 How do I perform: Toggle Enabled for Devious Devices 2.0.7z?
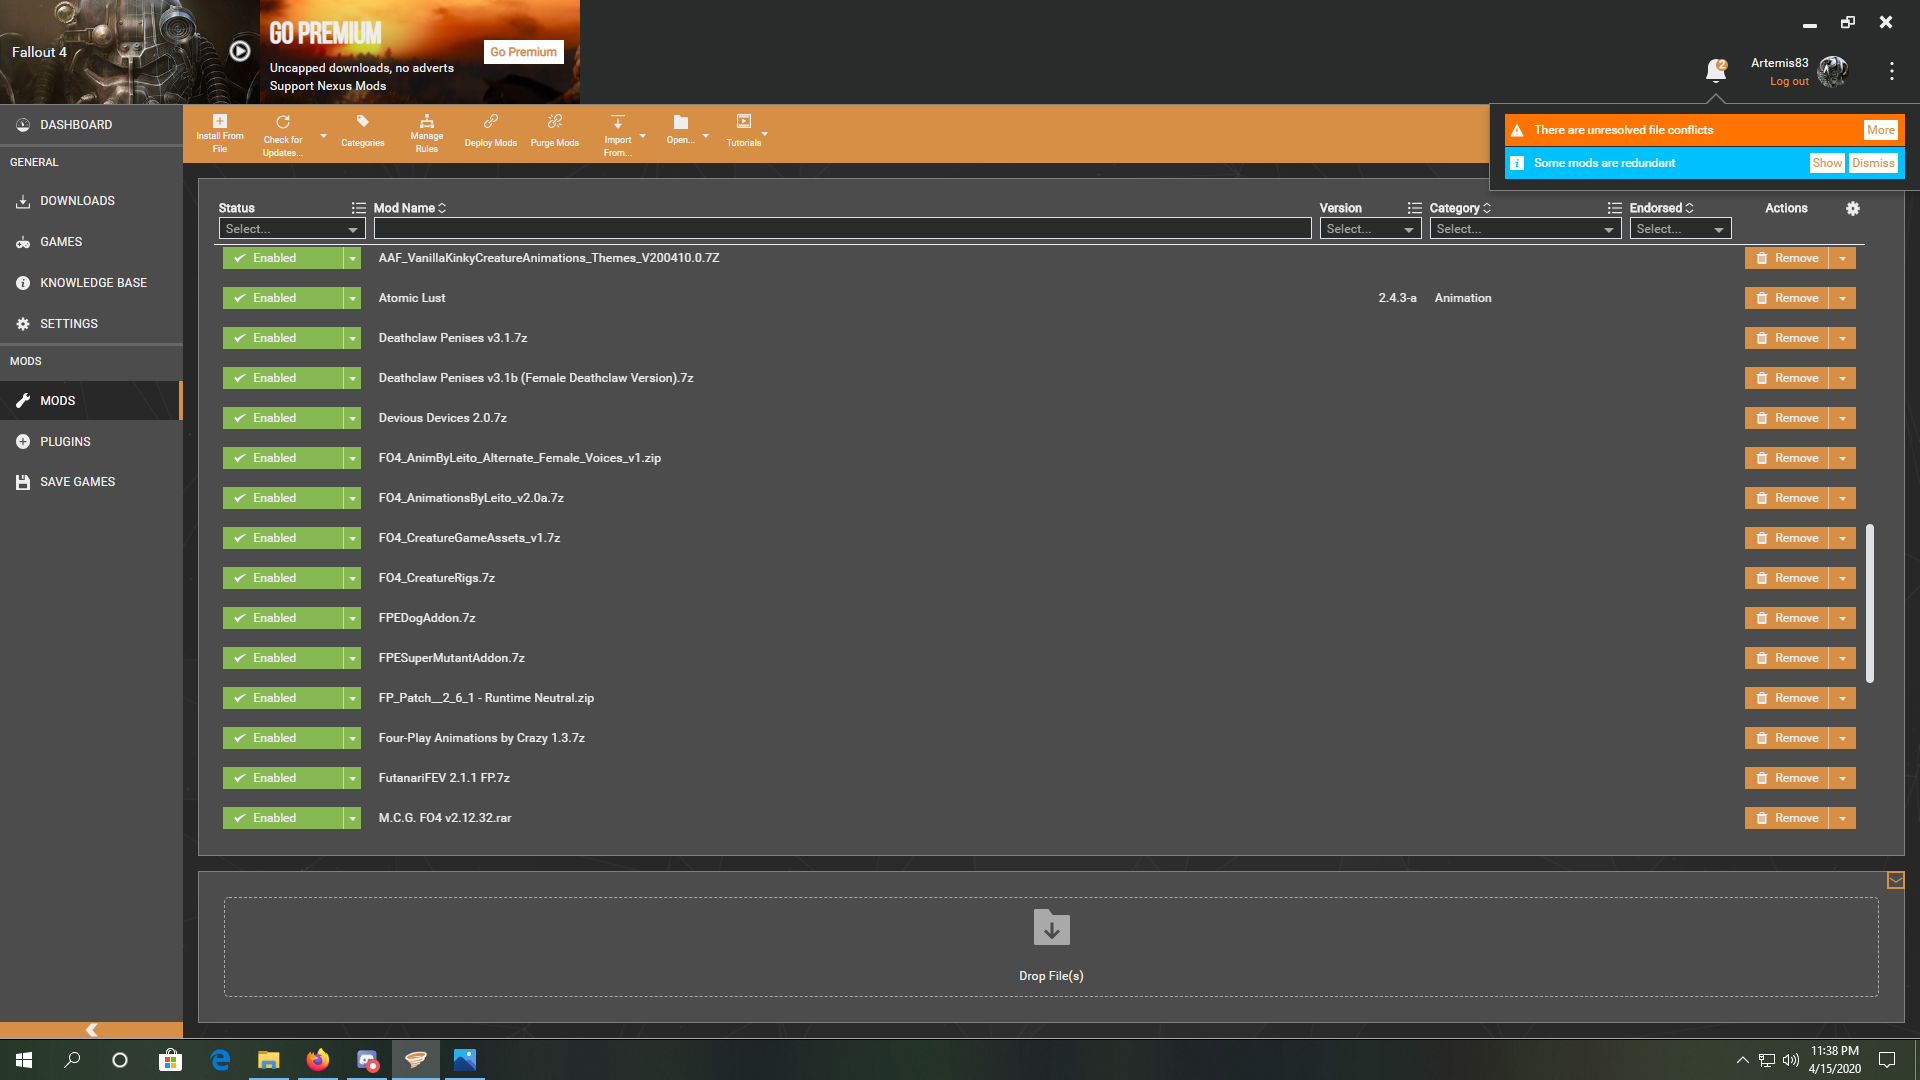[283, 418]
